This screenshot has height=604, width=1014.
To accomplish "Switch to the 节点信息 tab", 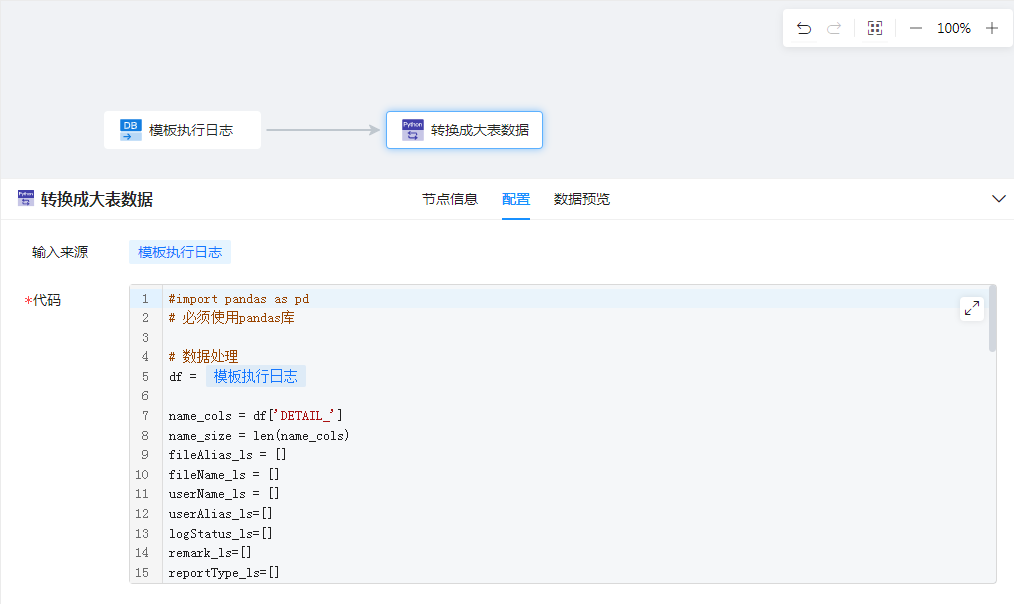I will tap(449, 199).
